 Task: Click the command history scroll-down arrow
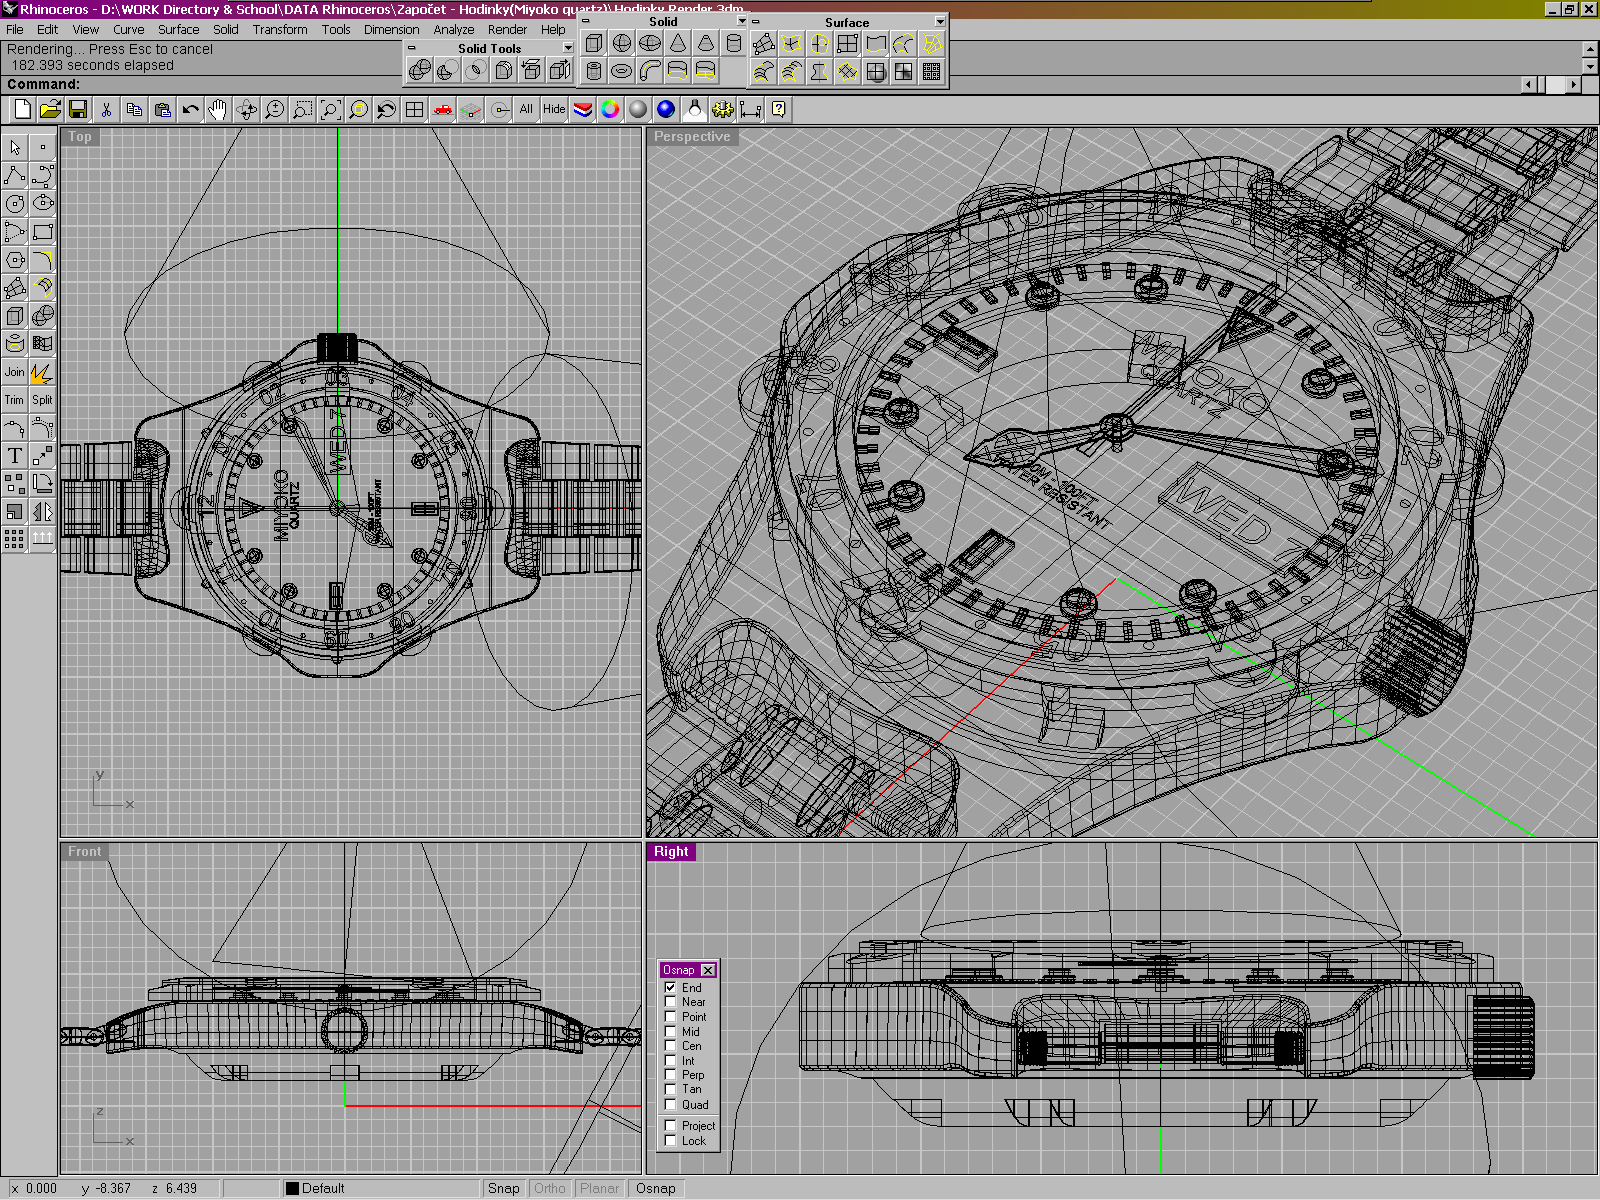coord(1590,66)
